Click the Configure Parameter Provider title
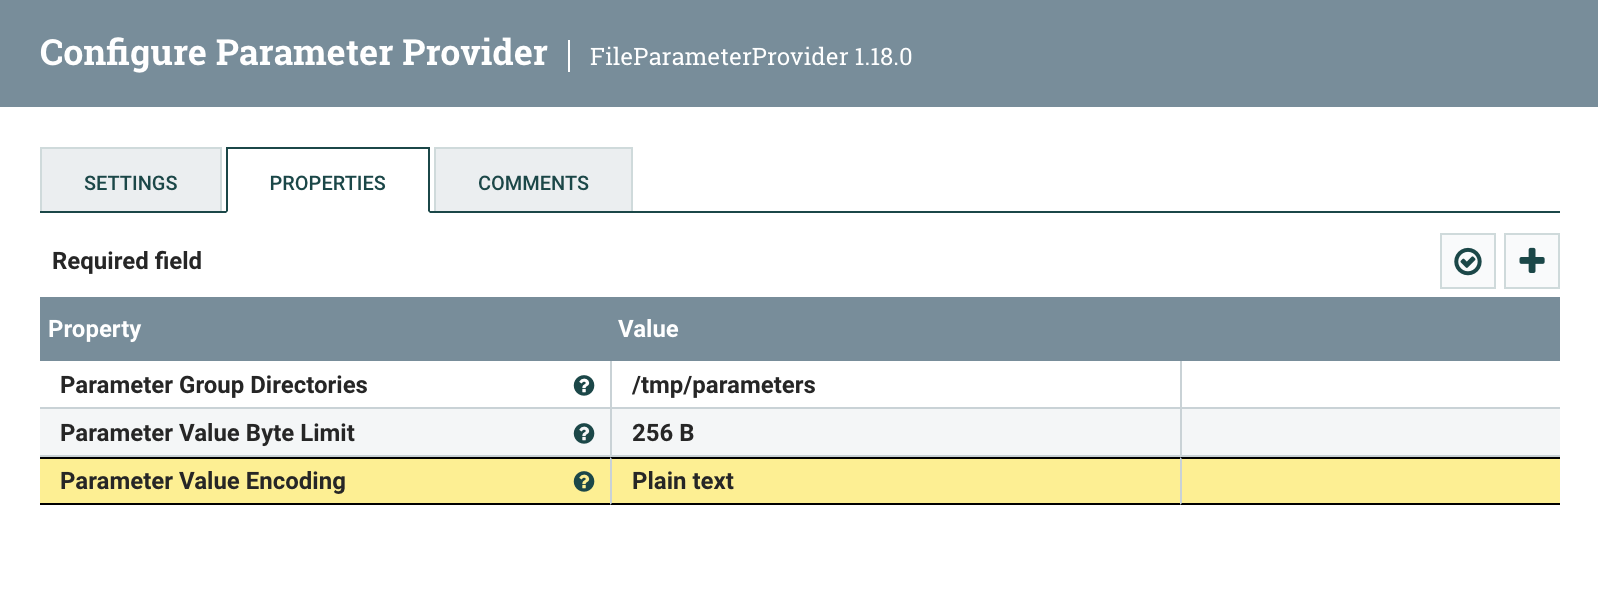The width and height of the screenshot is (1598, 606). coord(294,53)
